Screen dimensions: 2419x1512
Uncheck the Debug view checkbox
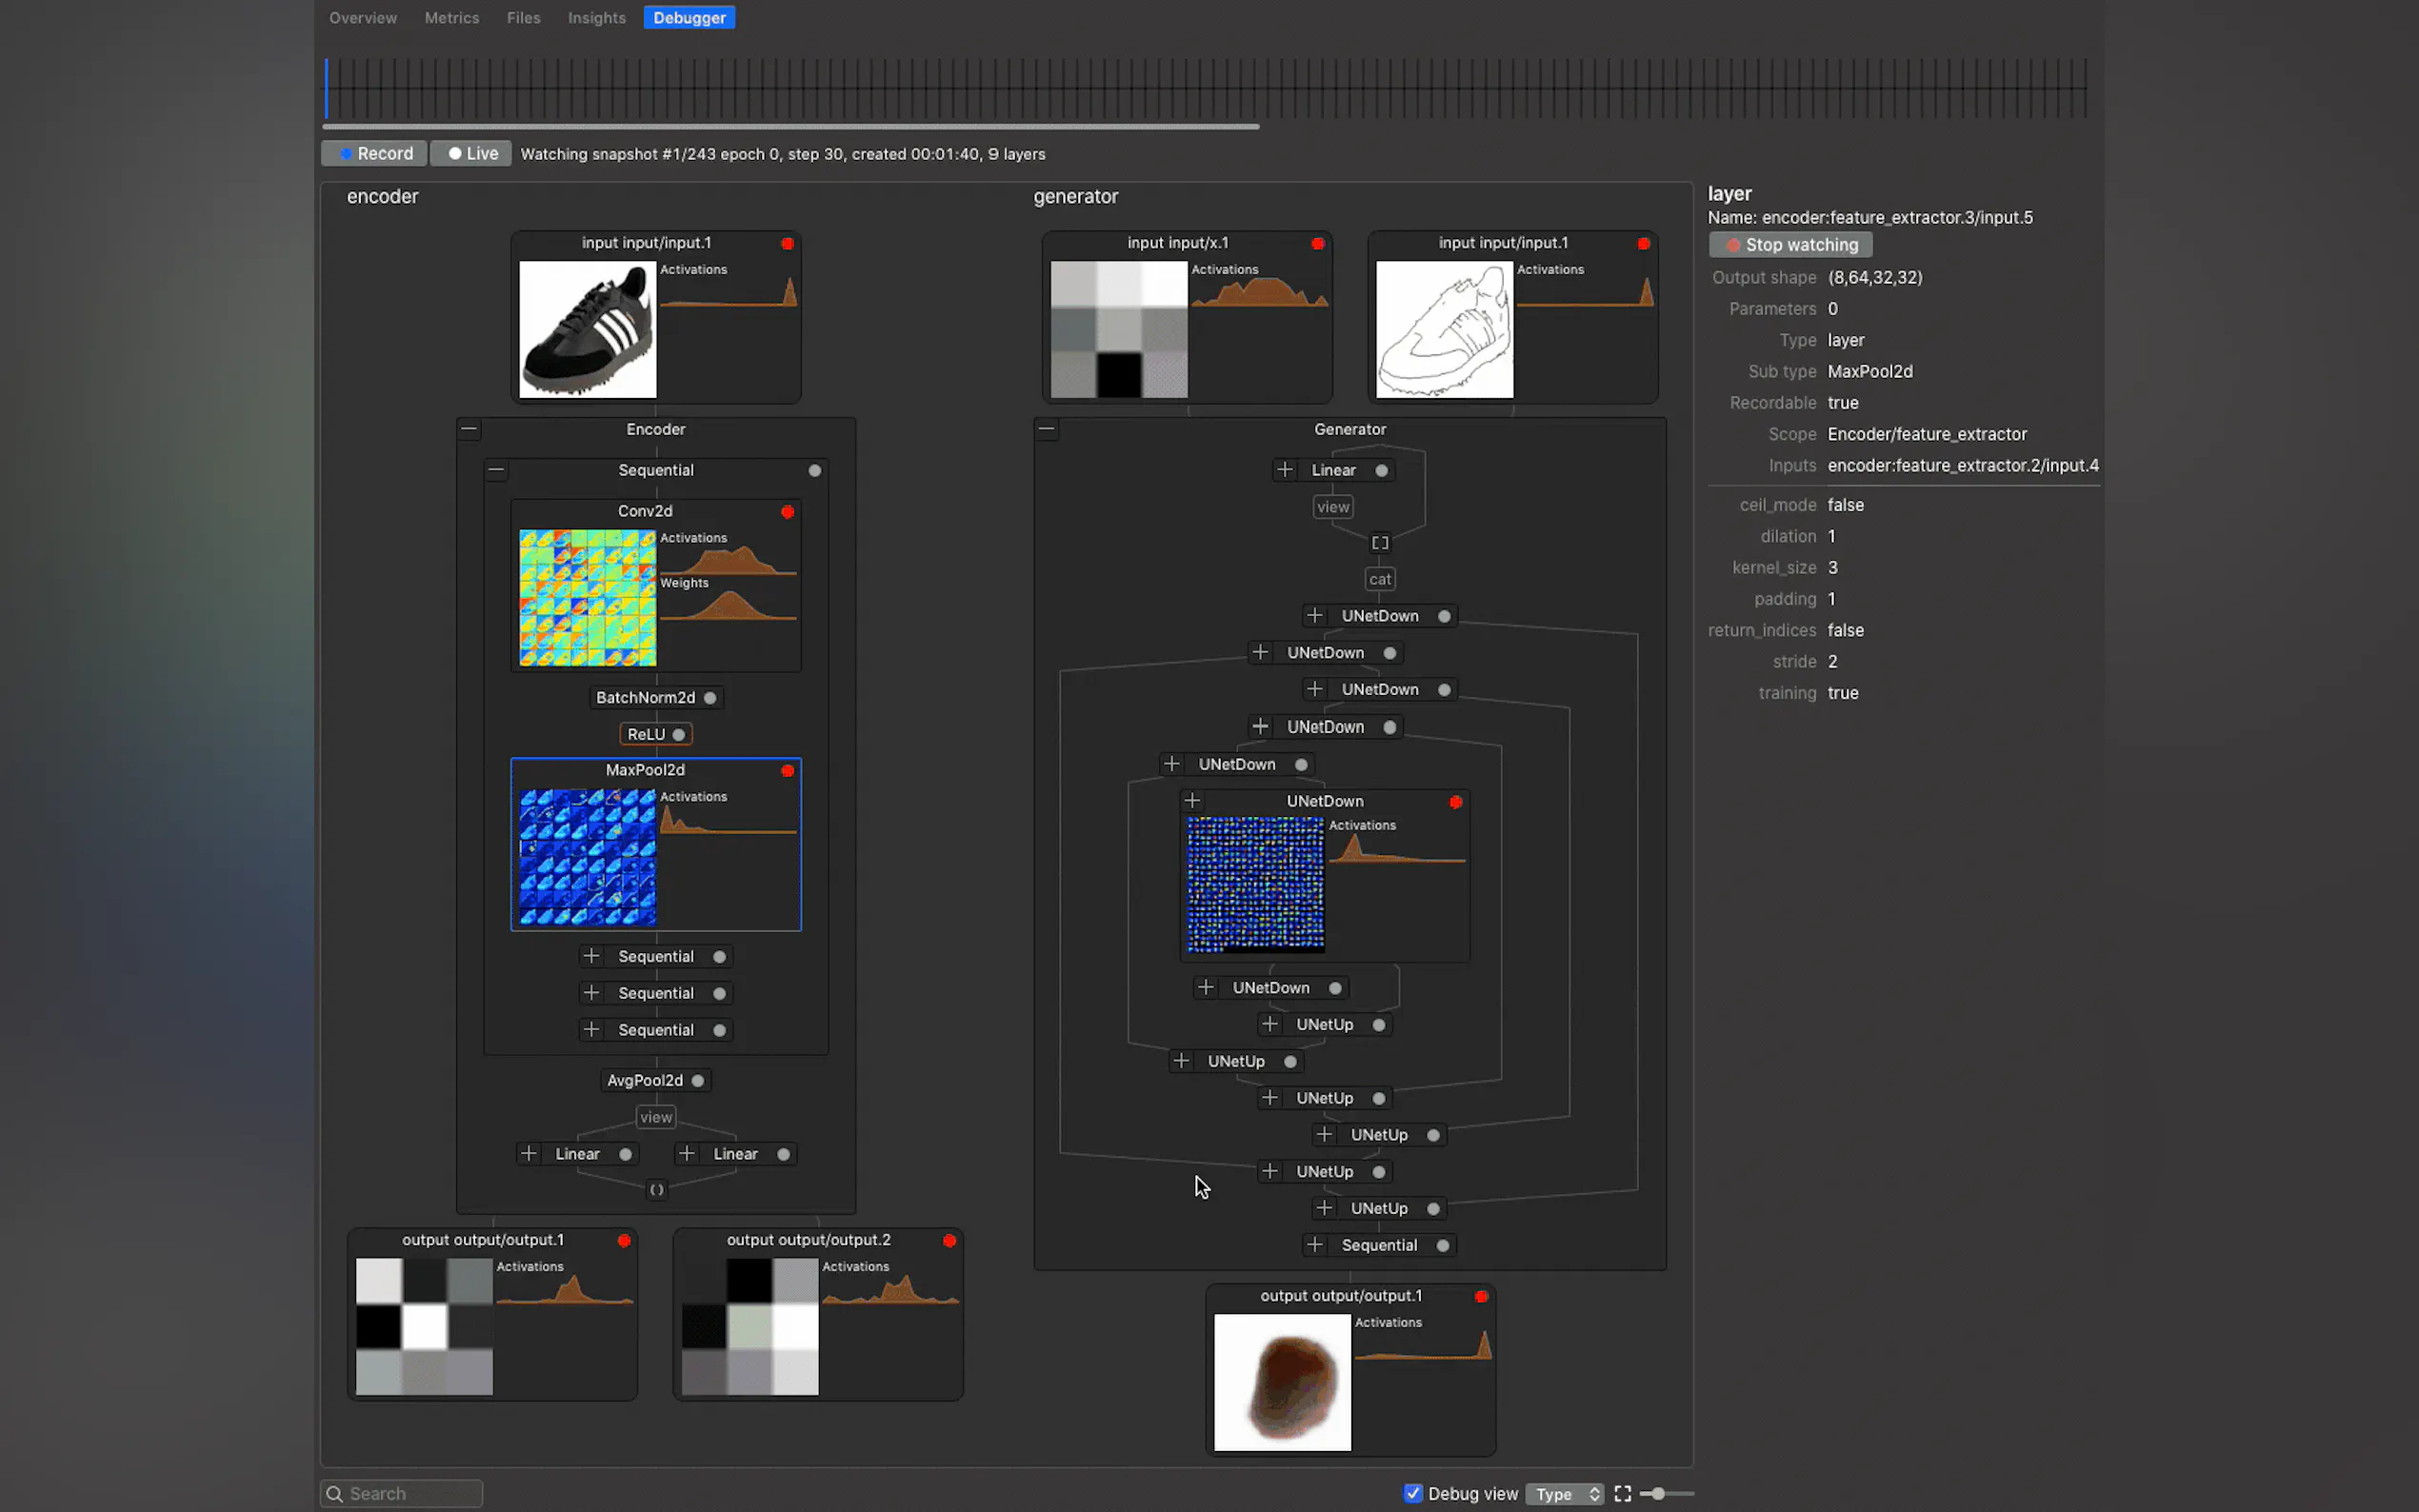coord(1412,1493)
